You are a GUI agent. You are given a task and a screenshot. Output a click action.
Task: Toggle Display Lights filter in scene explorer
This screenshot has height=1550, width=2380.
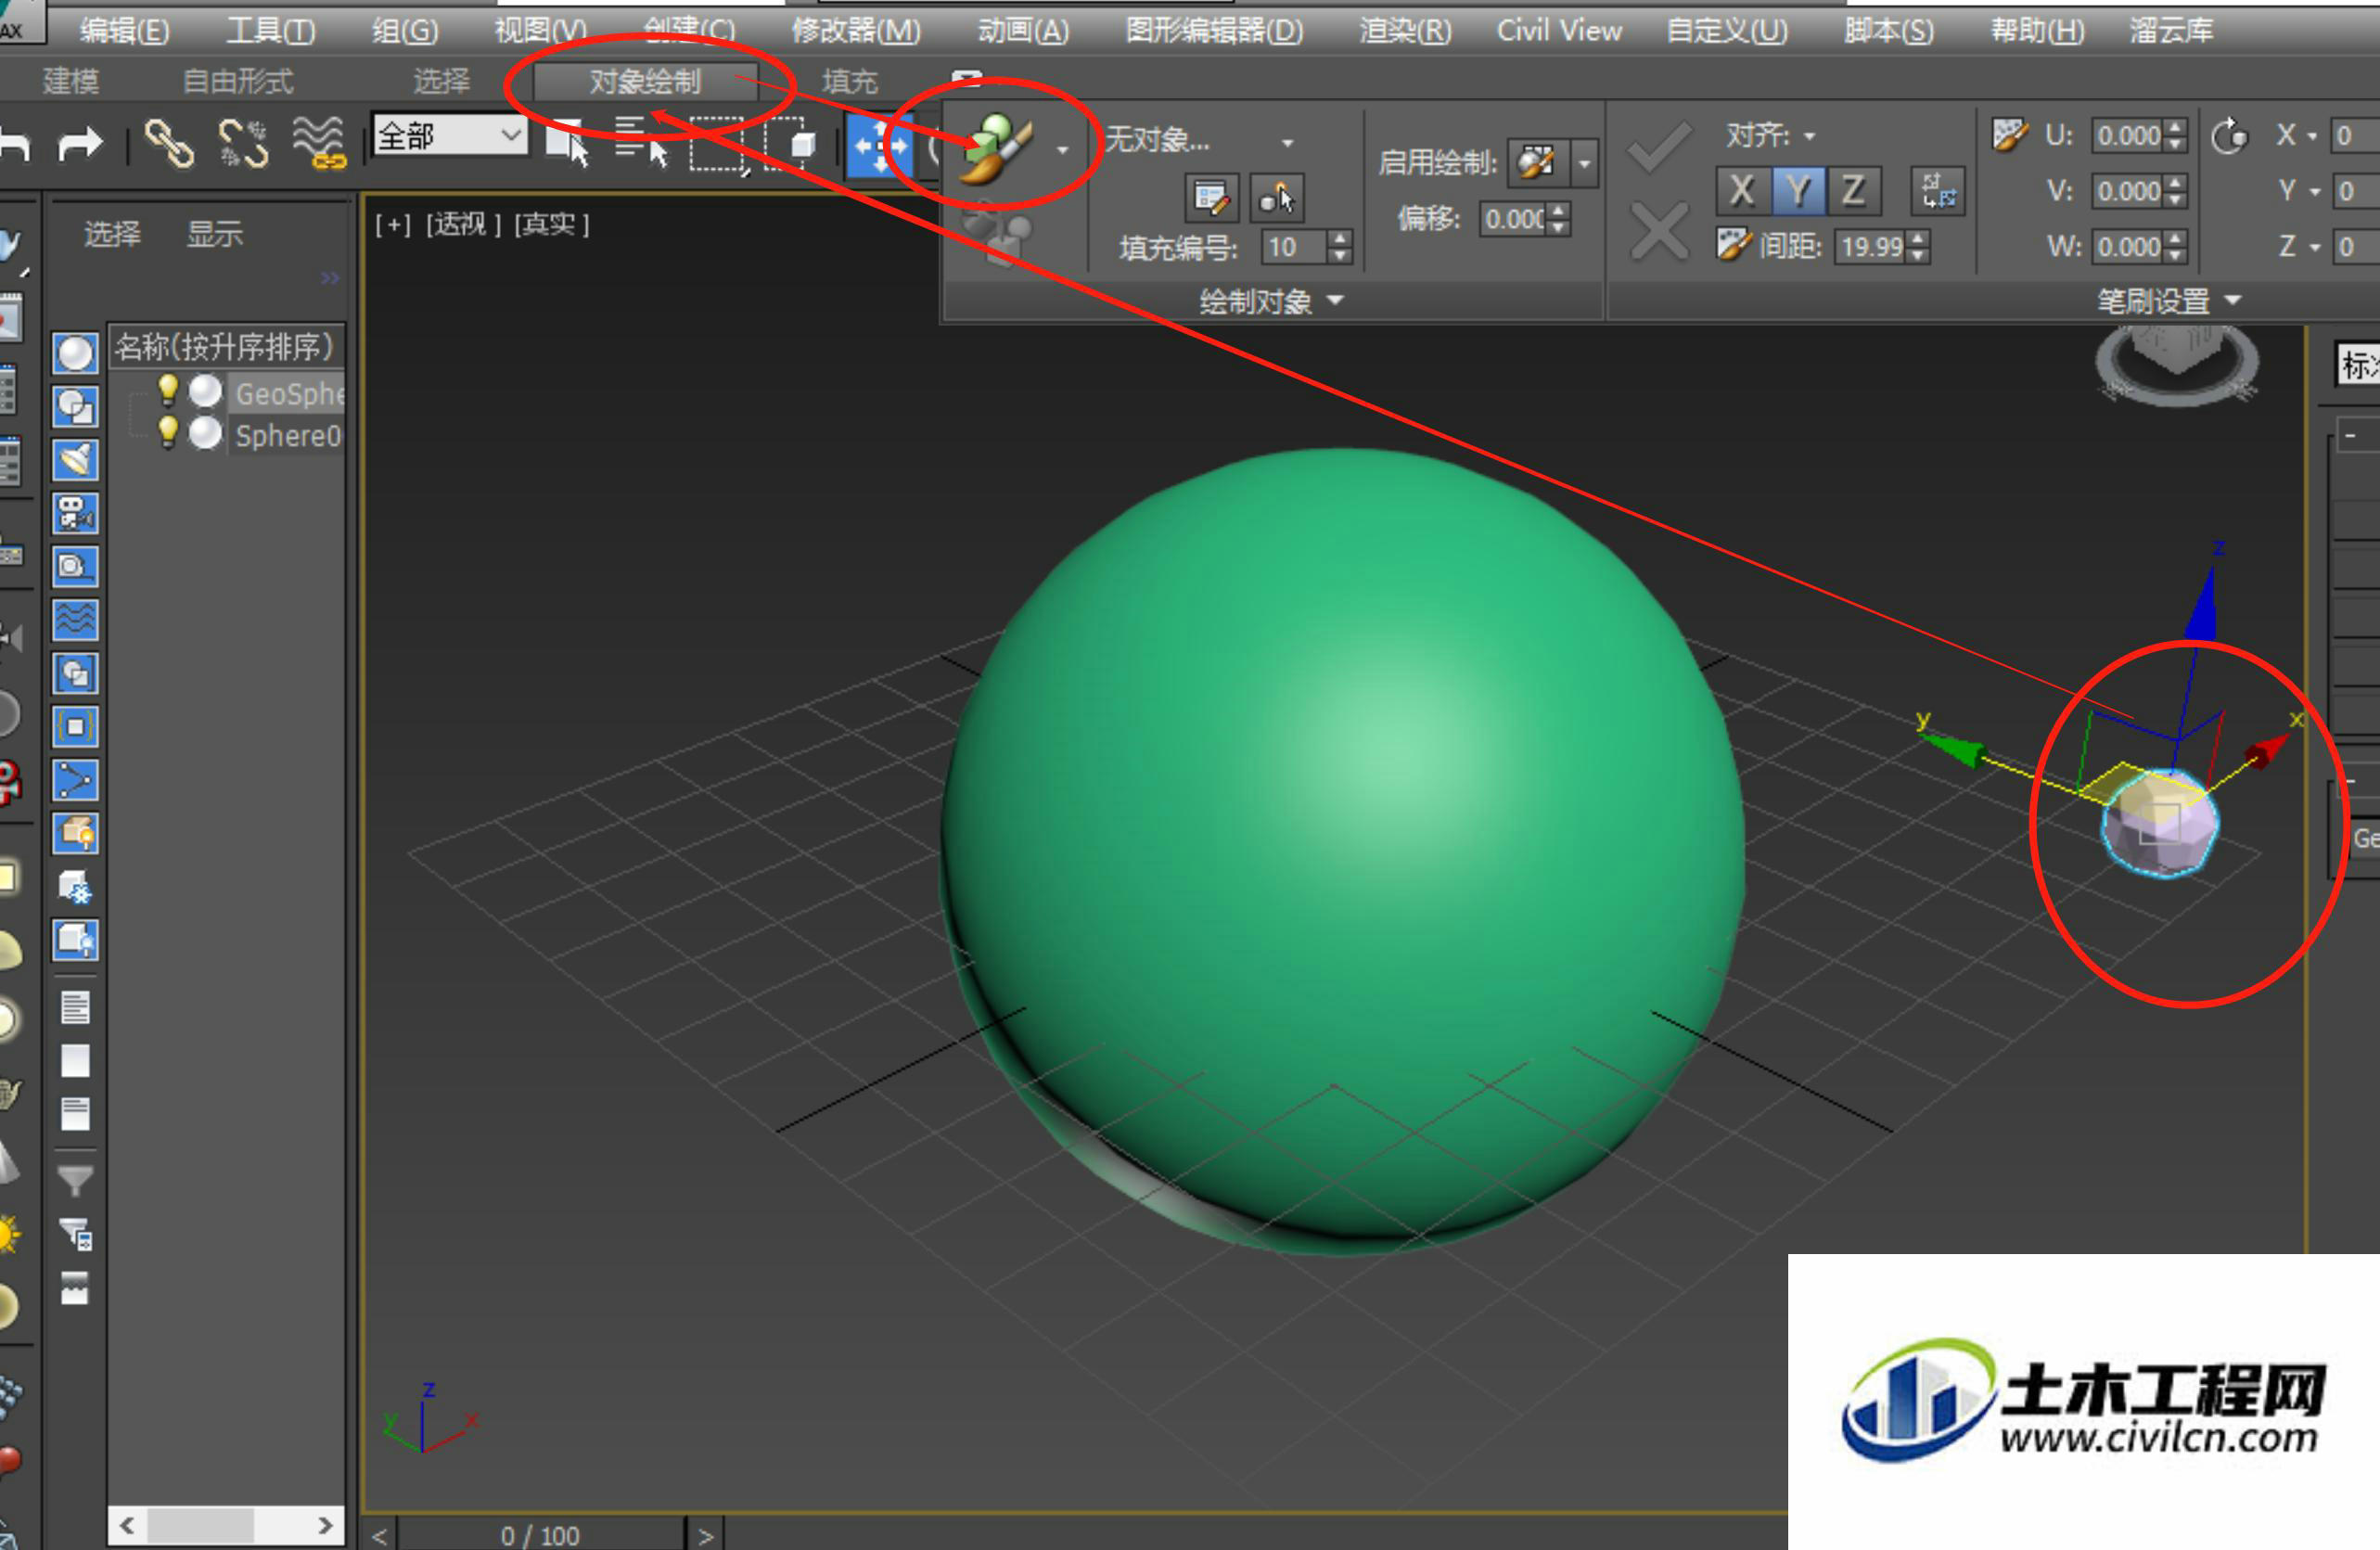click(x=75, y=460)
